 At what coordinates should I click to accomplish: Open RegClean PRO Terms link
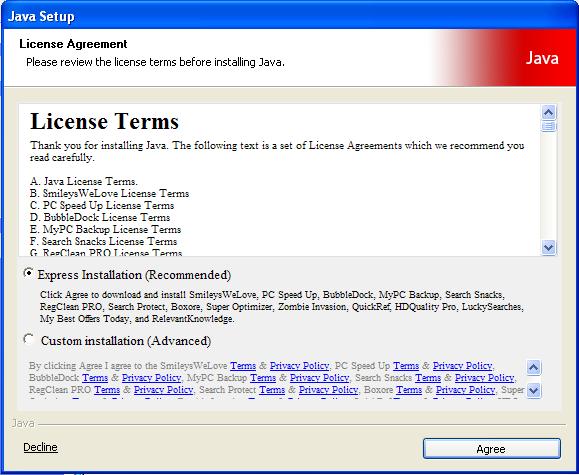(107, 390)
